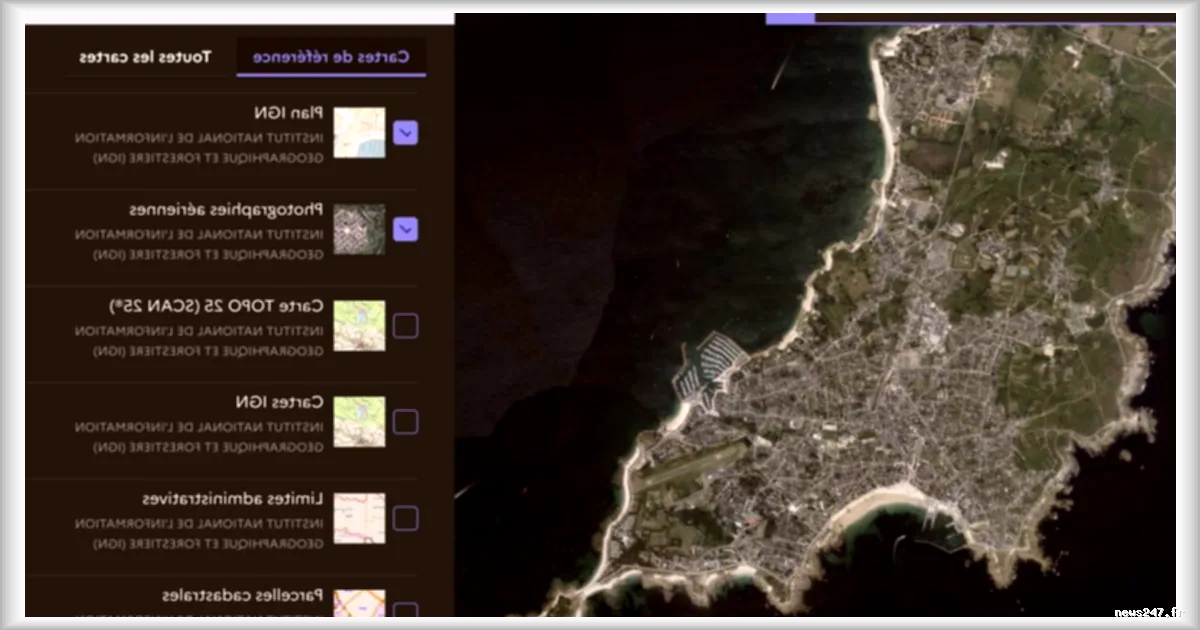The height and width of the screenshot is (630, 1200).
Task: Switch to the Cartes de référence tab
Action: (331, 57)
